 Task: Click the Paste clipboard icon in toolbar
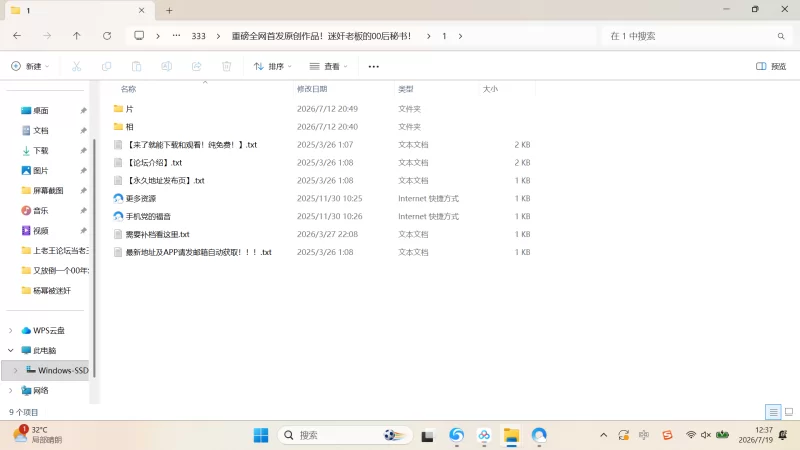136,66
